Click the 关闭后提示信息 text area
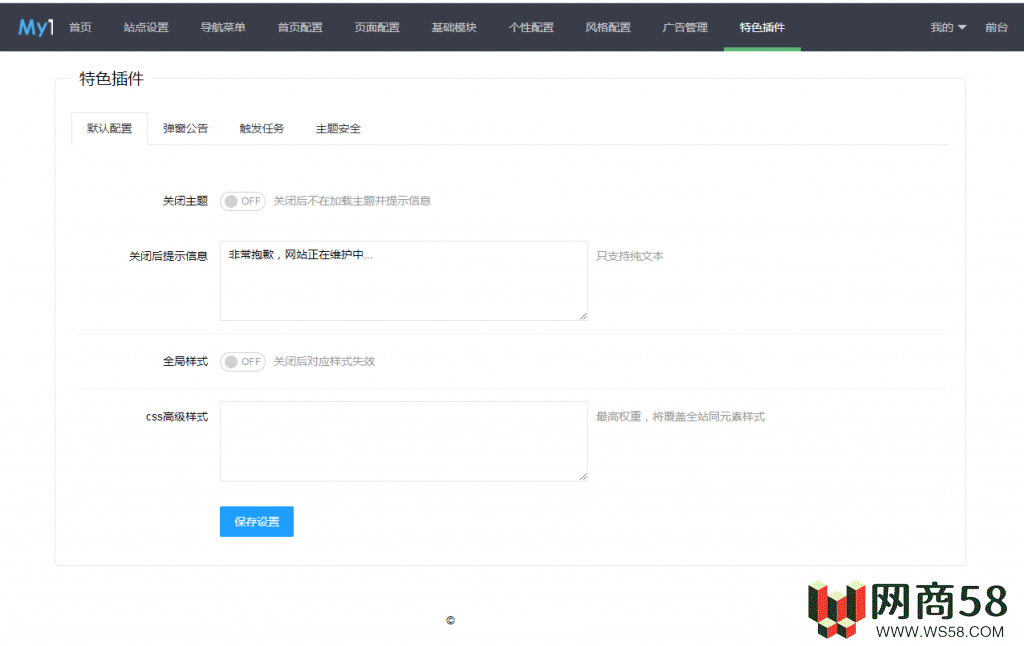The height and width of the screenshot is (646, 1024). click(x=404, y=281)
